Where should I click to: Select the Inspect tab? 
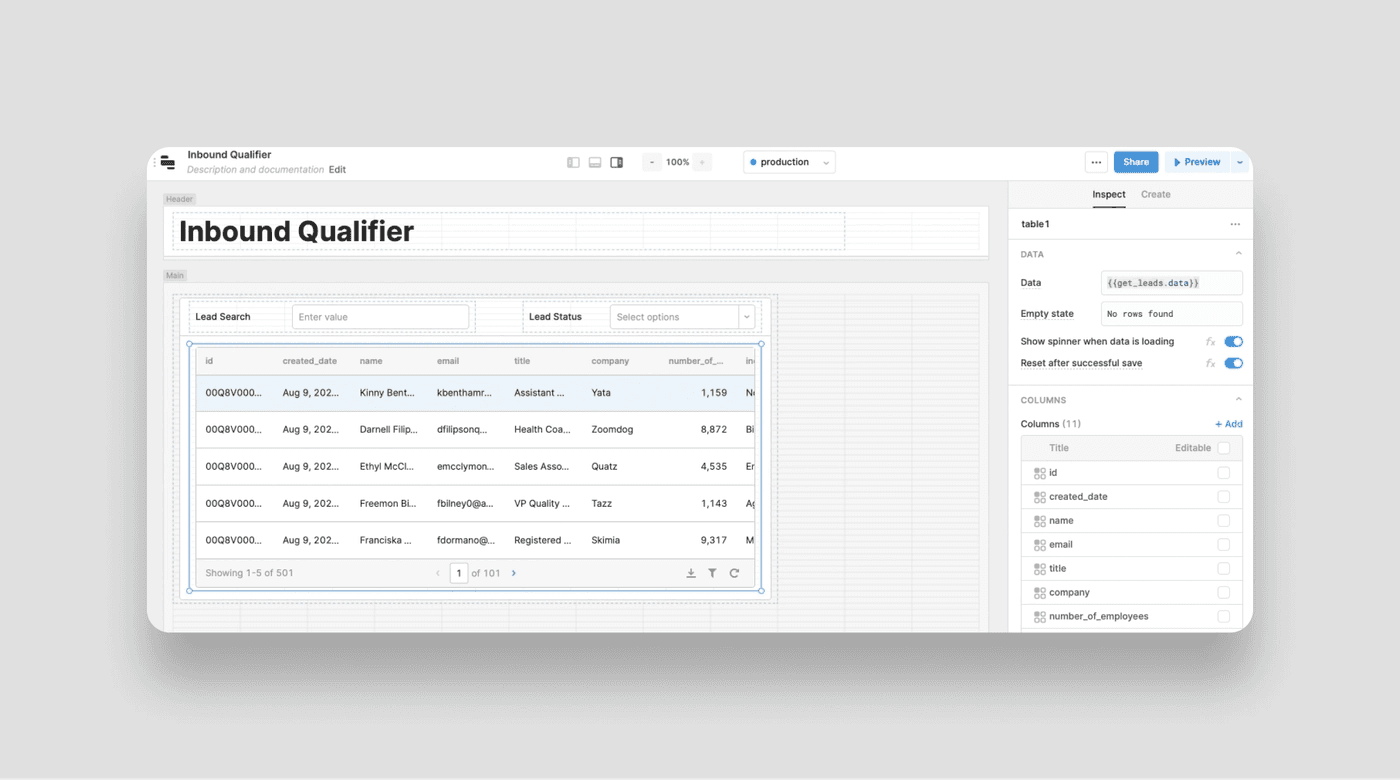point(1108,195)
